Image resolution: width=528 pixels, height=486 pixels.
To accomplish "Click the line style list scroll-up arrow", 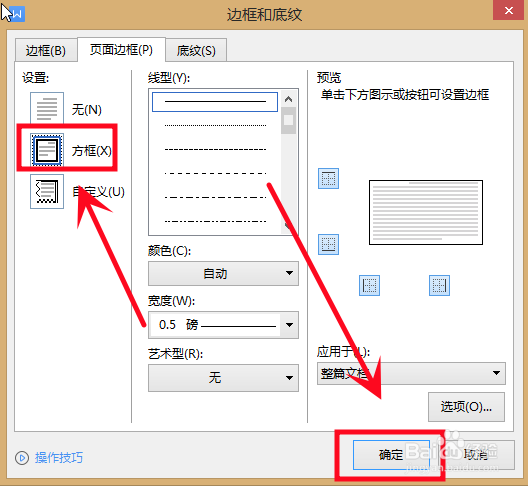I will pos(289,99).
